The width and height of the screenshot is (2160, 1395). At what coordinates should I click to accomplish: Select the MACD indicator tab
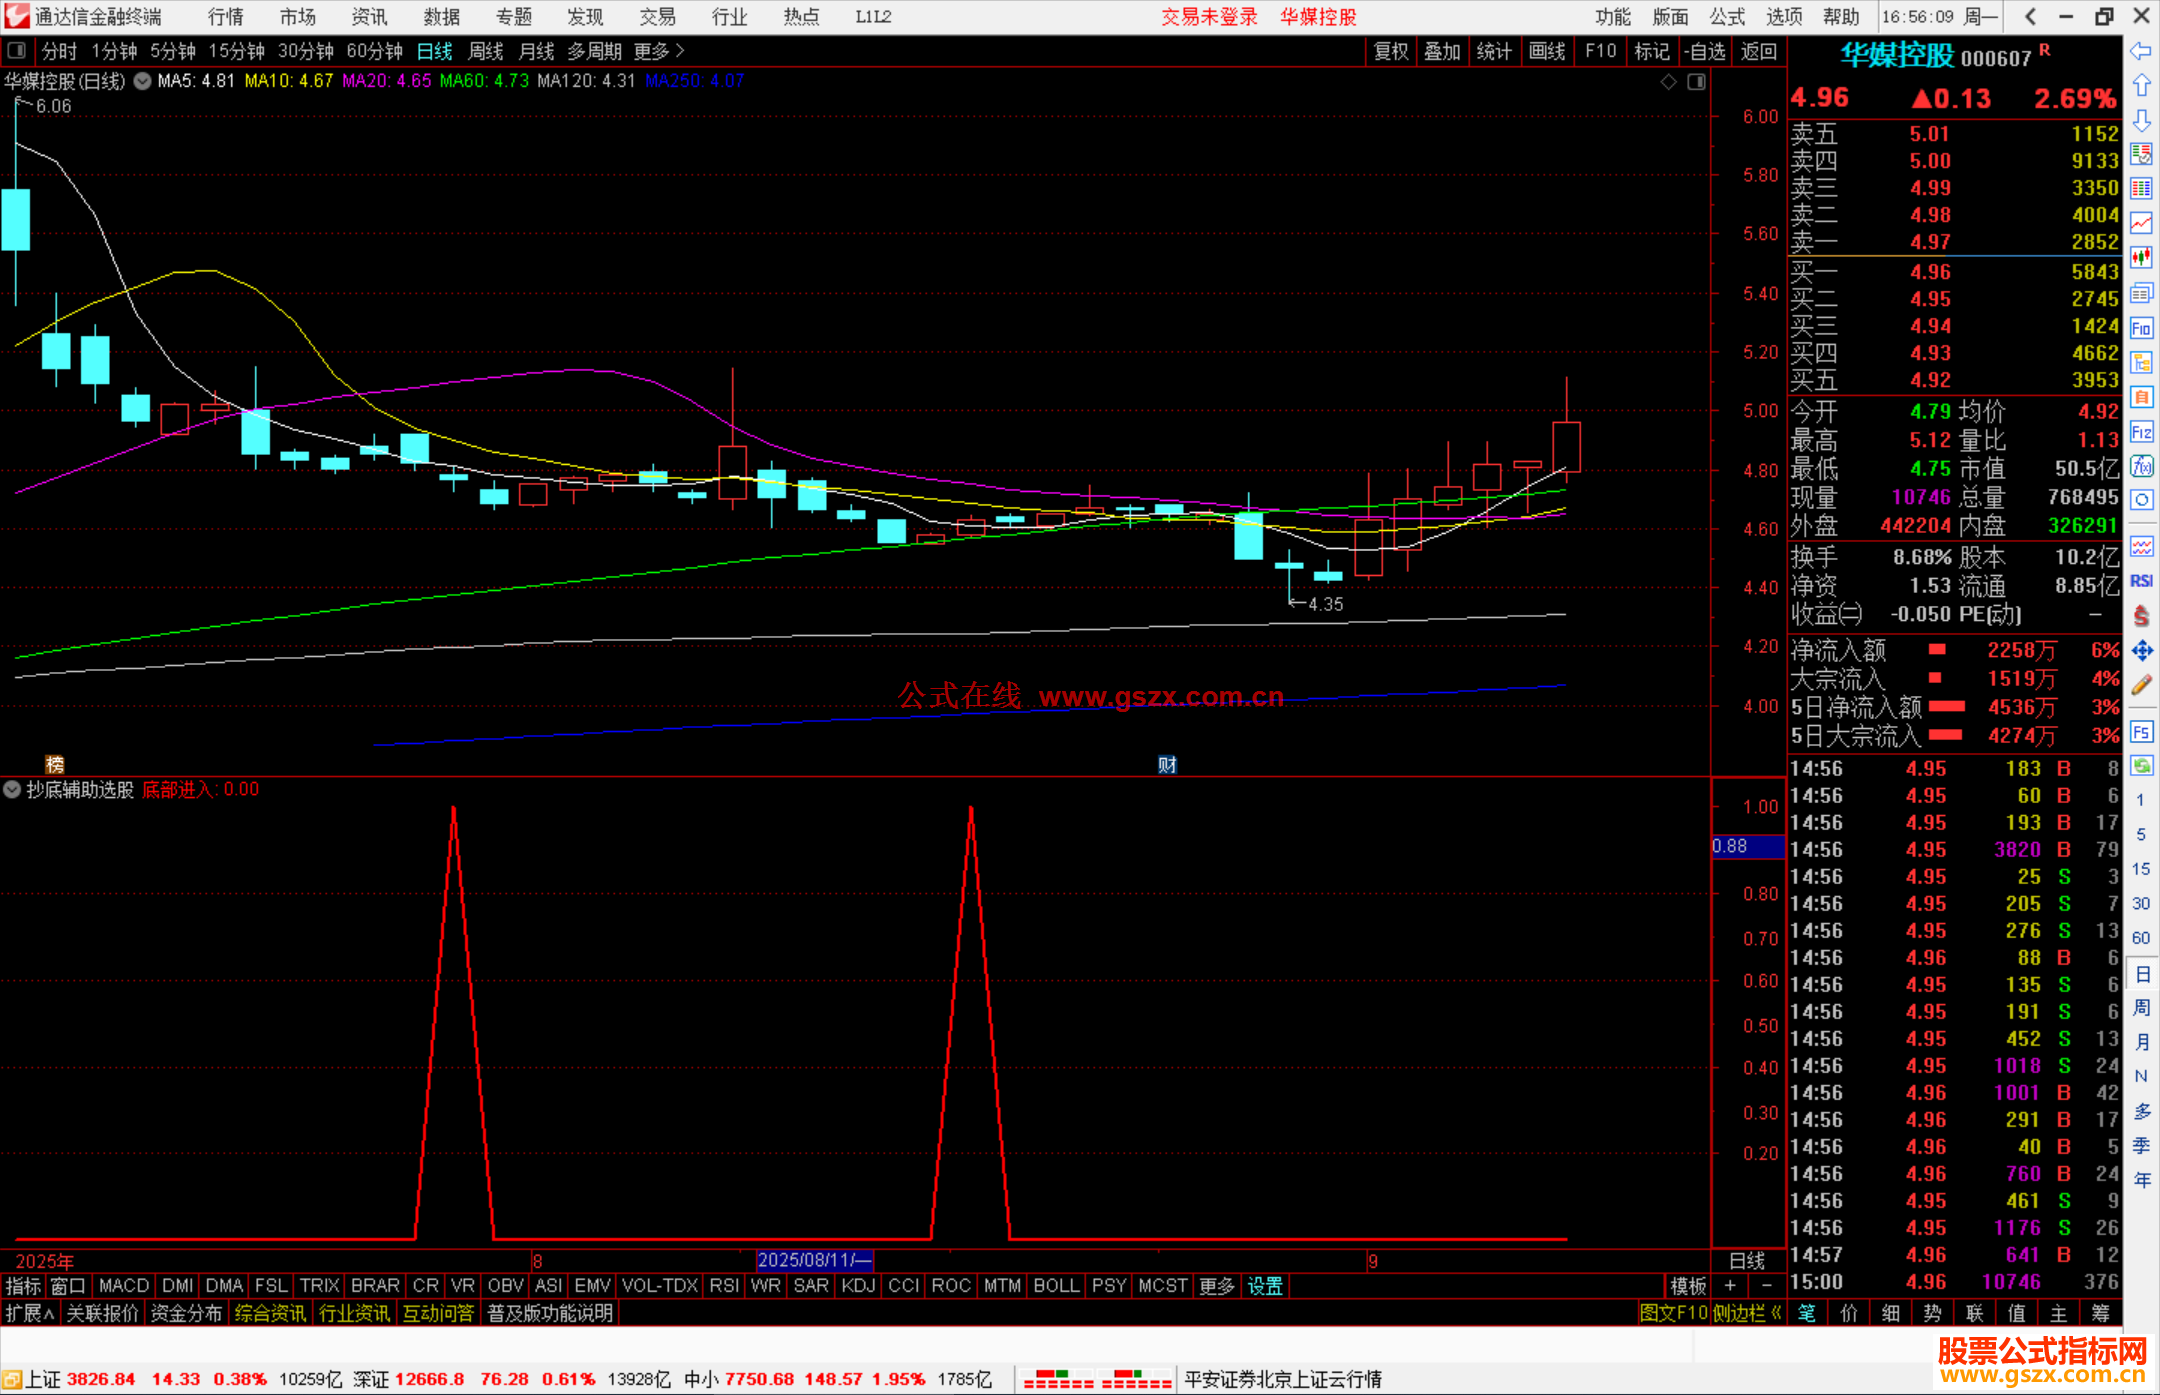click(x=124, y=1286)
